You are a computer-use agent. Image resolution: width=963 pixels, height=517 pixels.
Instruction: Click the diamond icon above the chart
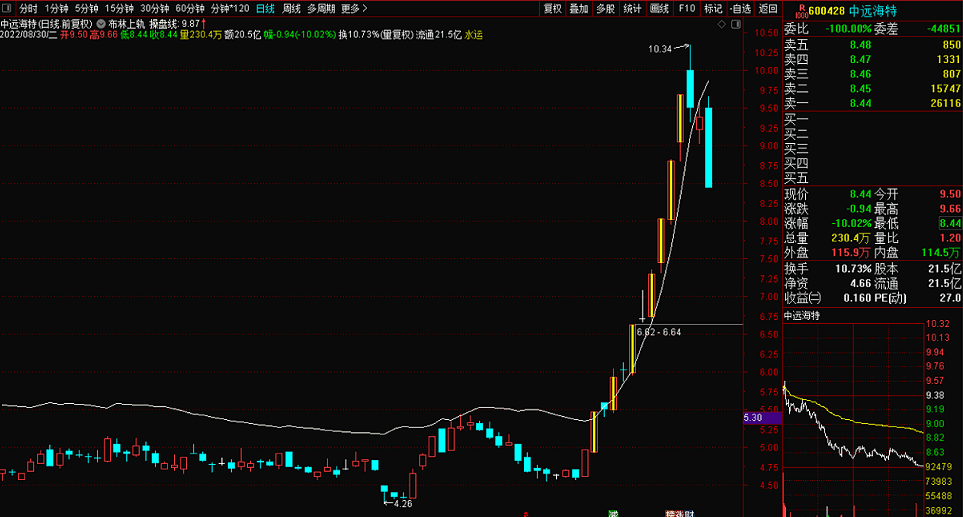coord(722,25)
